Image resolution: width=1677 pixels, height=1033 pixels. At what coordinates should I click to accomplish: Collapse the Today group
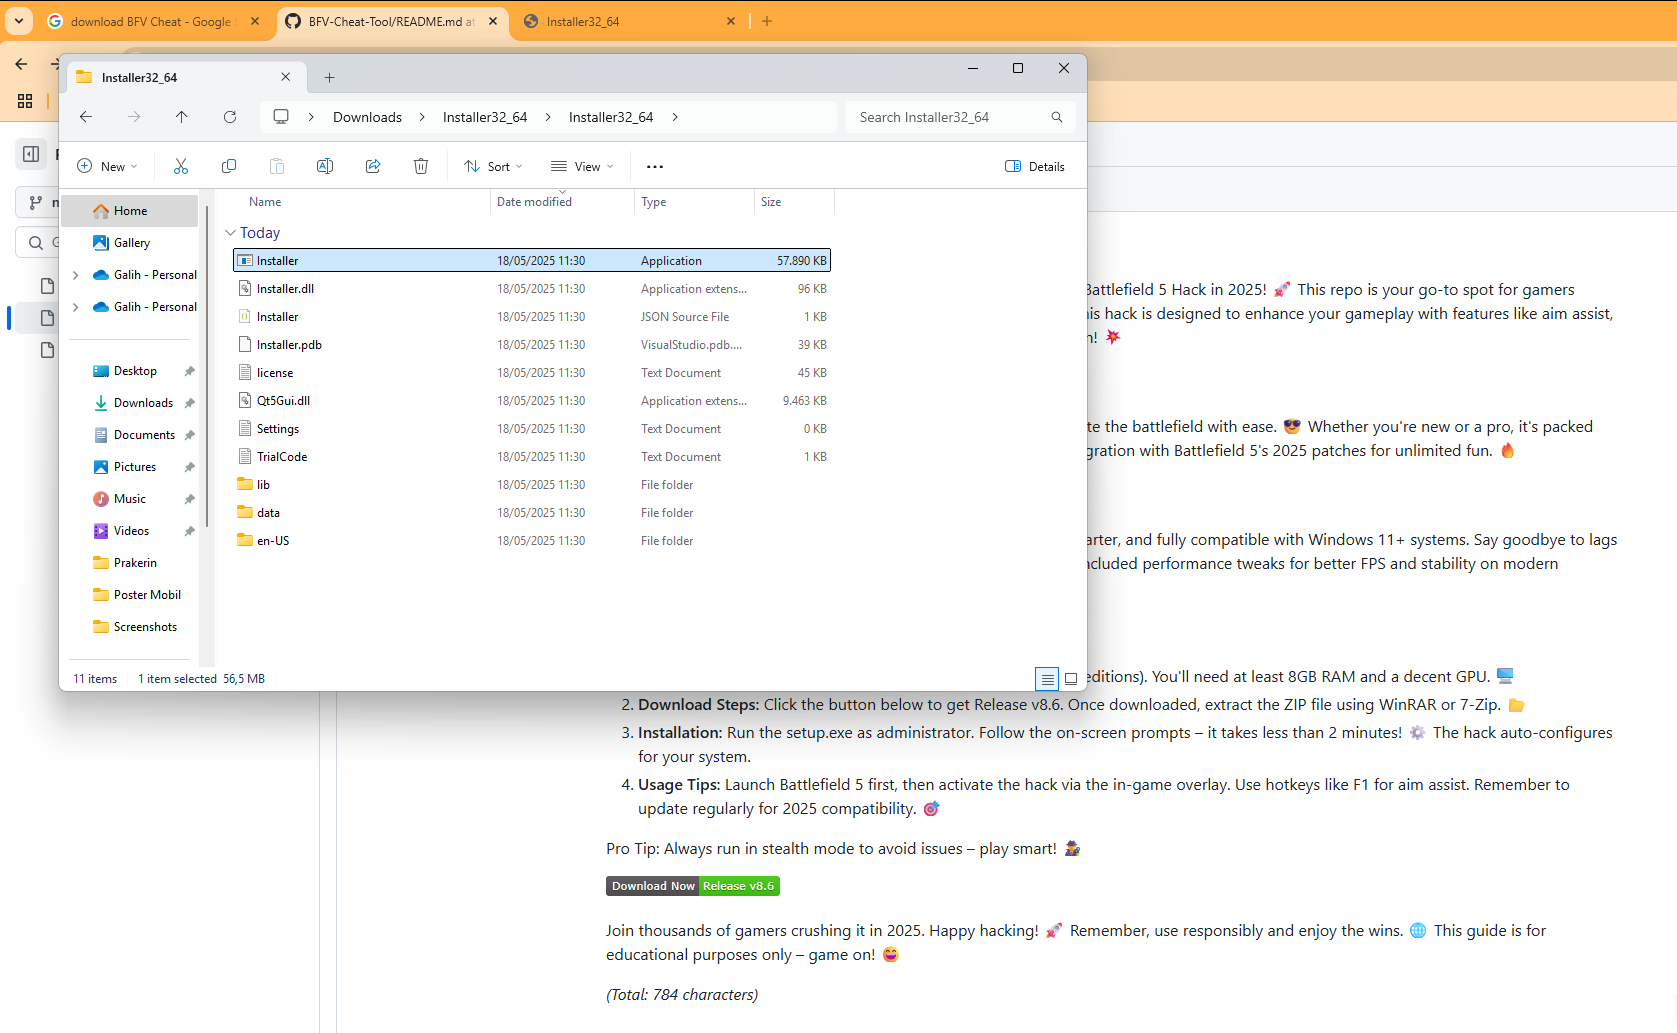pyautogui.click(x=230, y=233)
